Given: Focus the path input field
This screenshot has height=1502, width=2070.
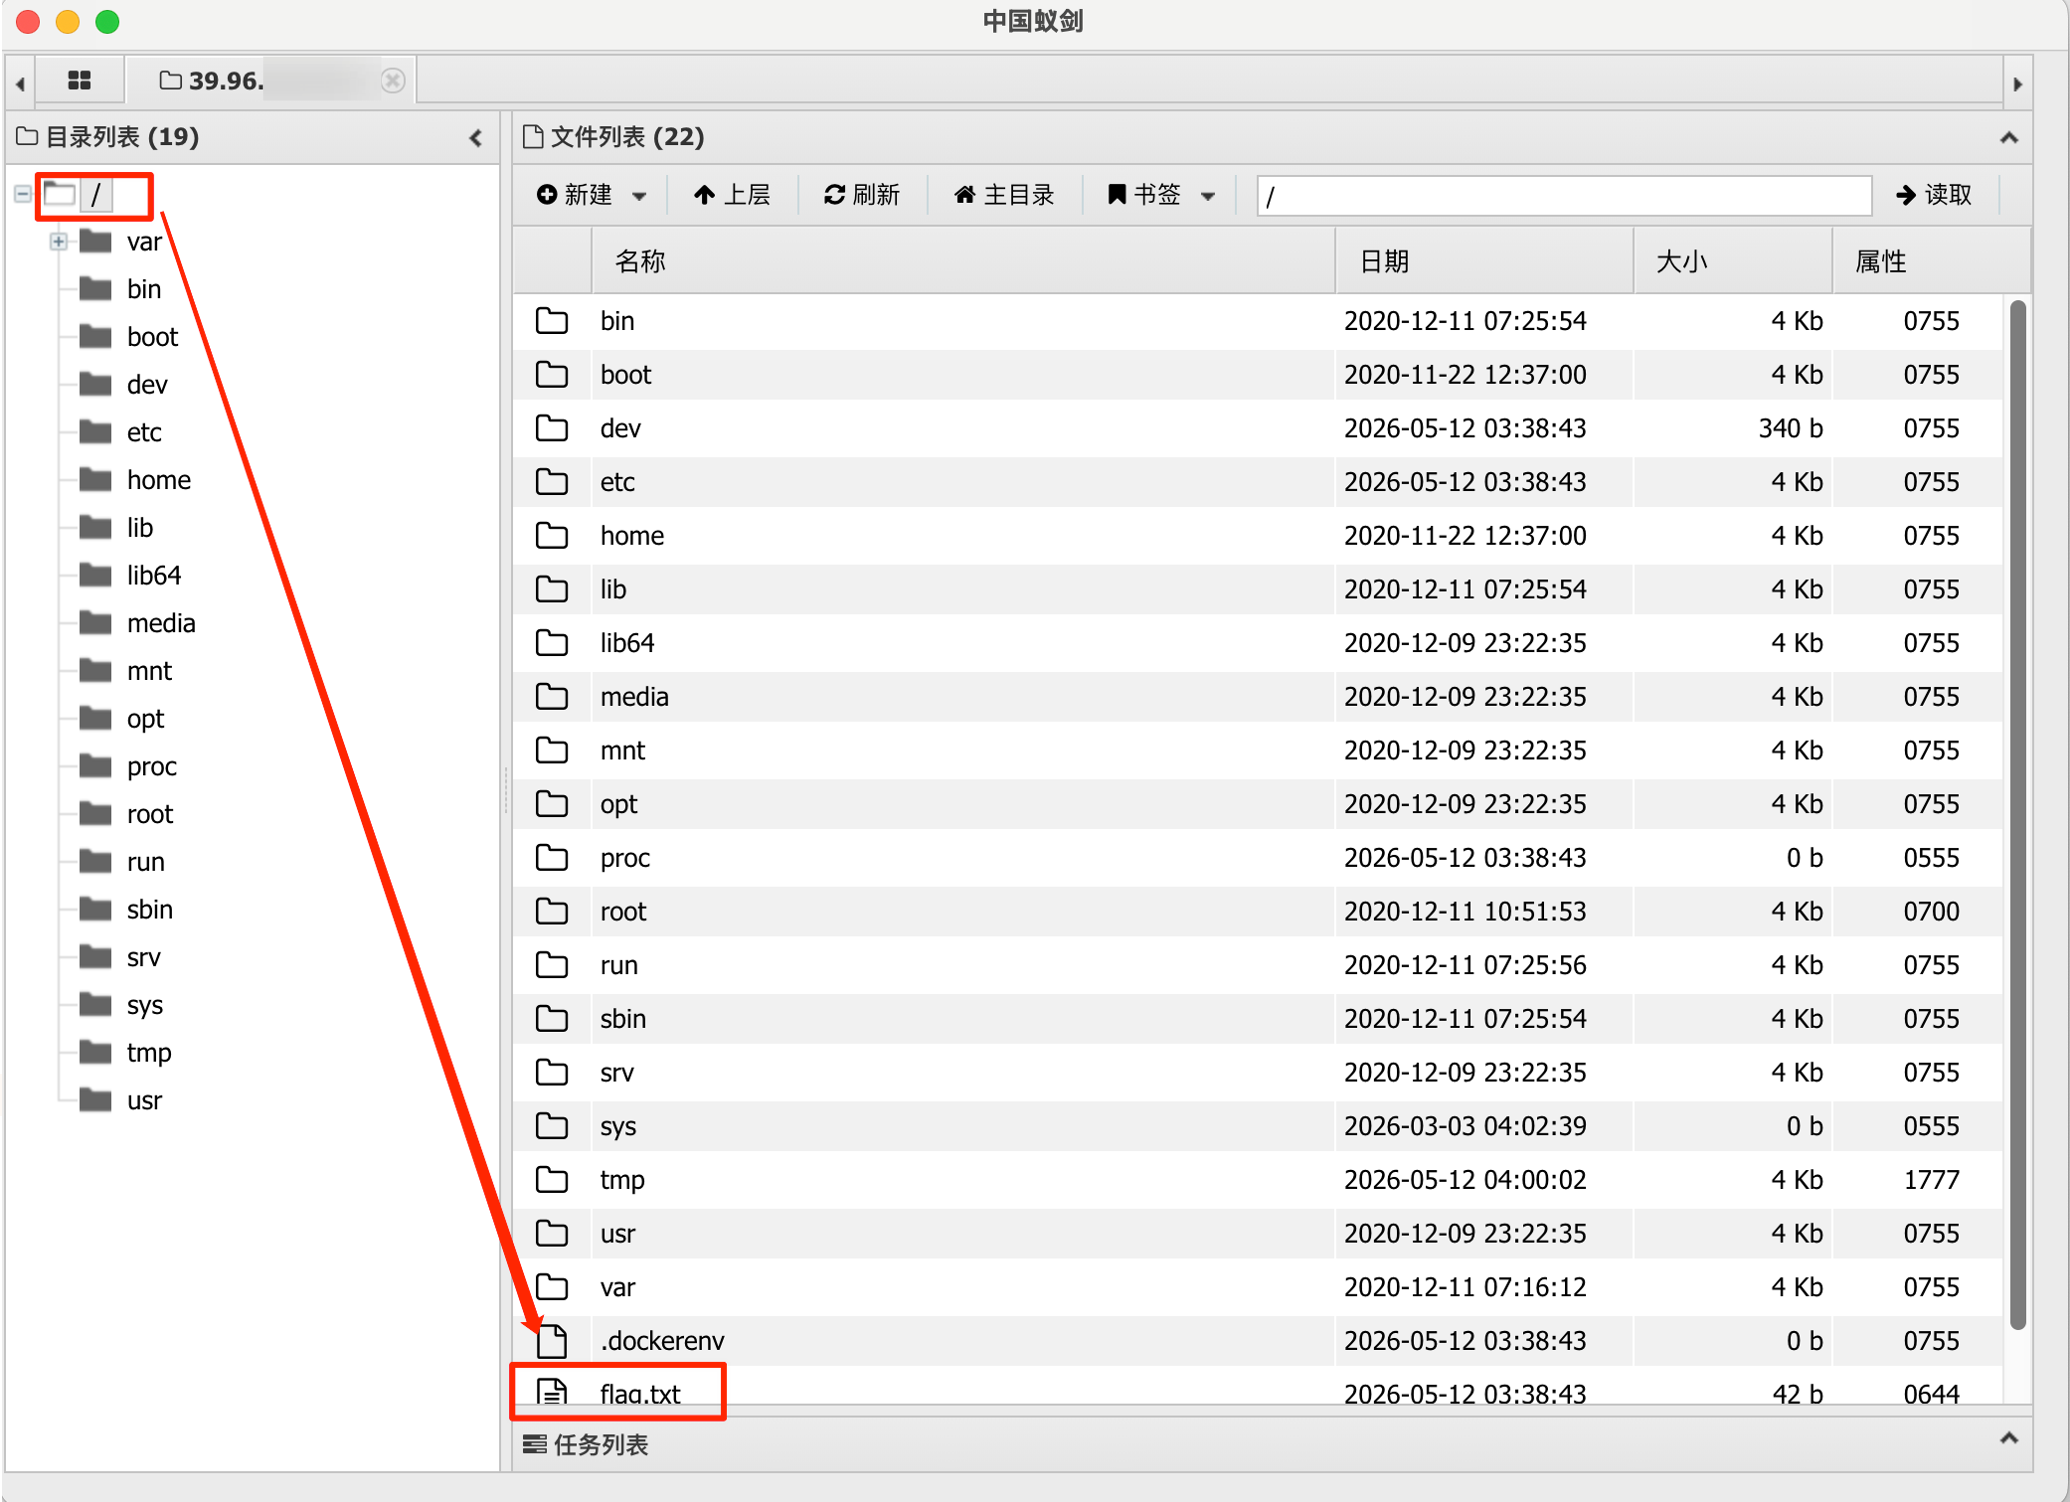Looking at the screenshot, I should 1564,196.
